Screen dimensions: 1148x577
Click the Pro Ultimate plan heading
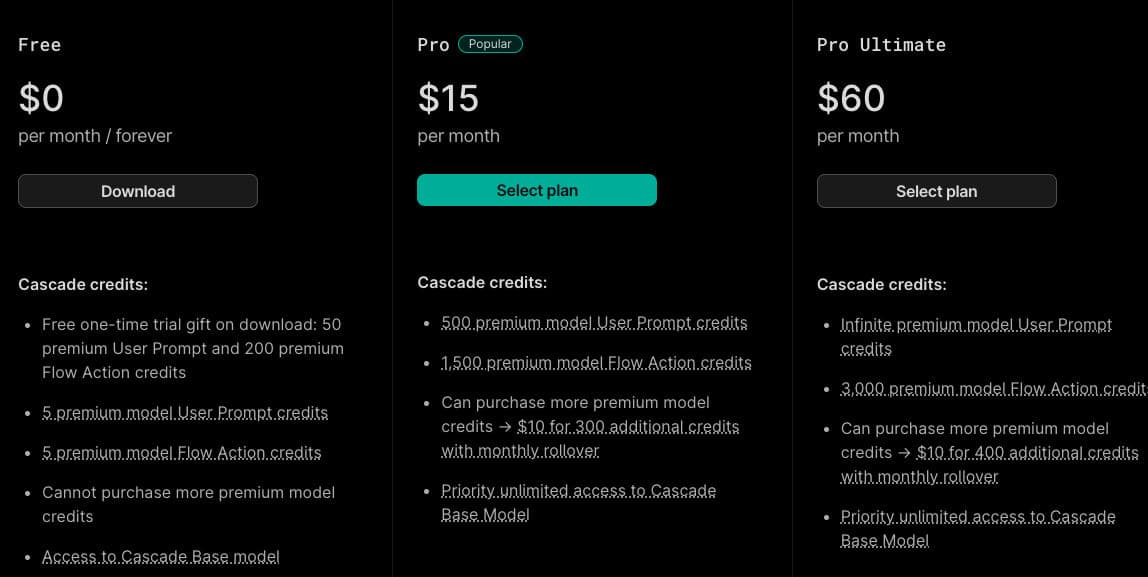click(x=881, y=45)
